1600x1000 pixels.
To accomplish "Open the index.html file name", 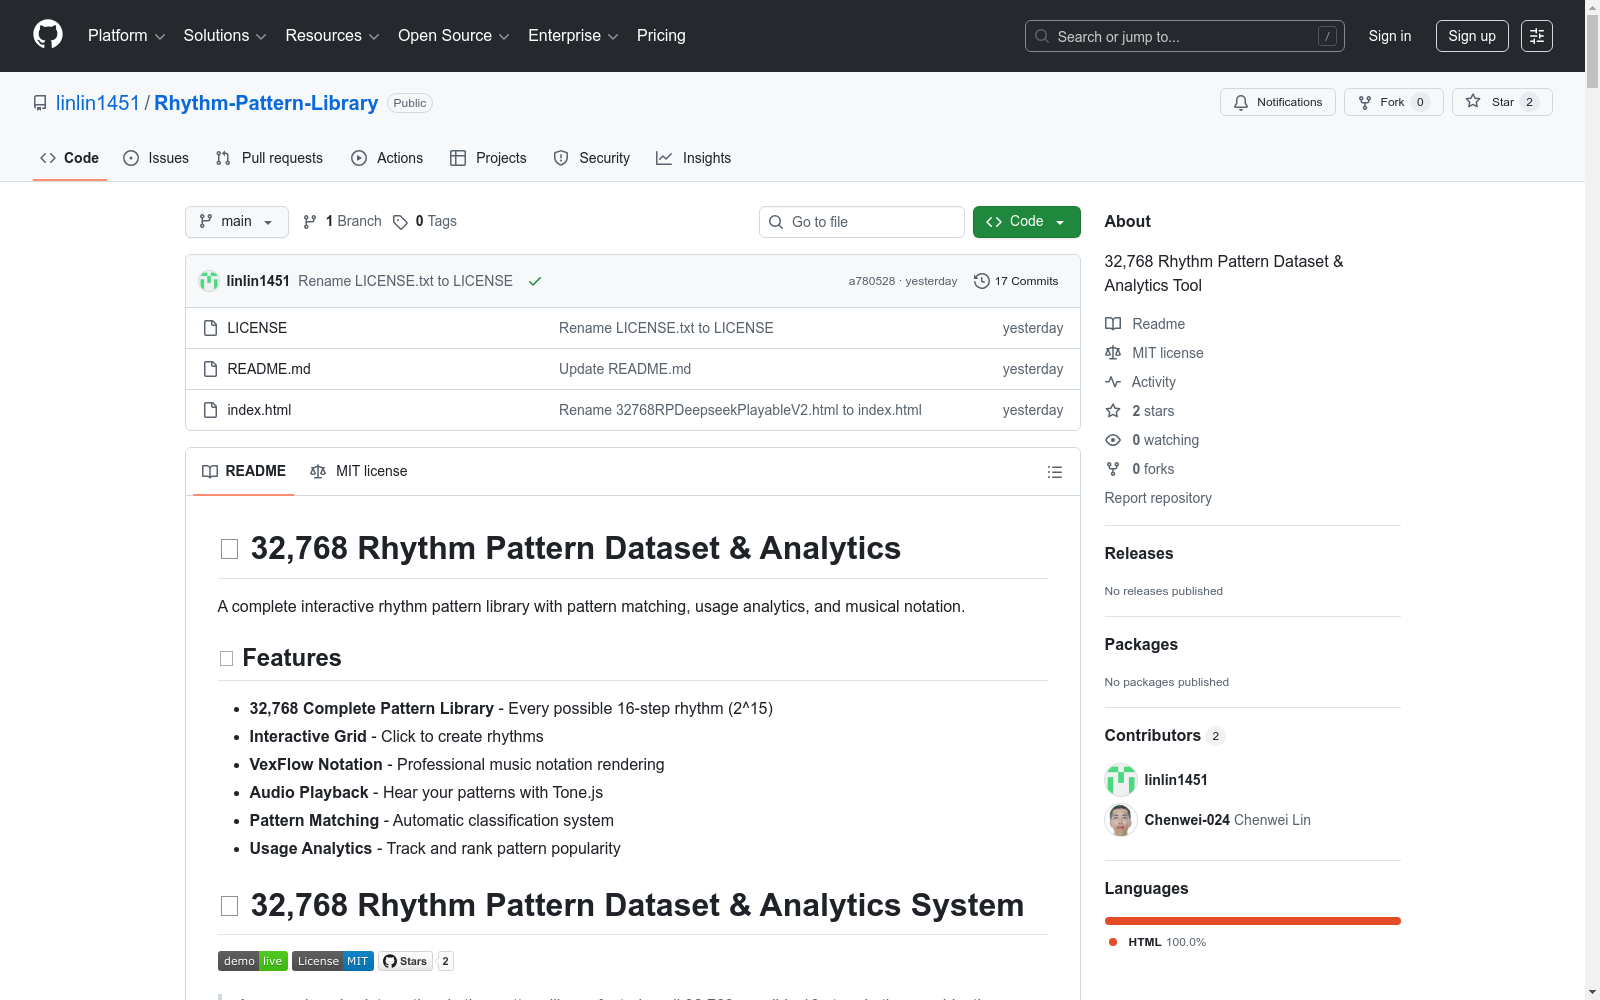I will click(259, 410).
